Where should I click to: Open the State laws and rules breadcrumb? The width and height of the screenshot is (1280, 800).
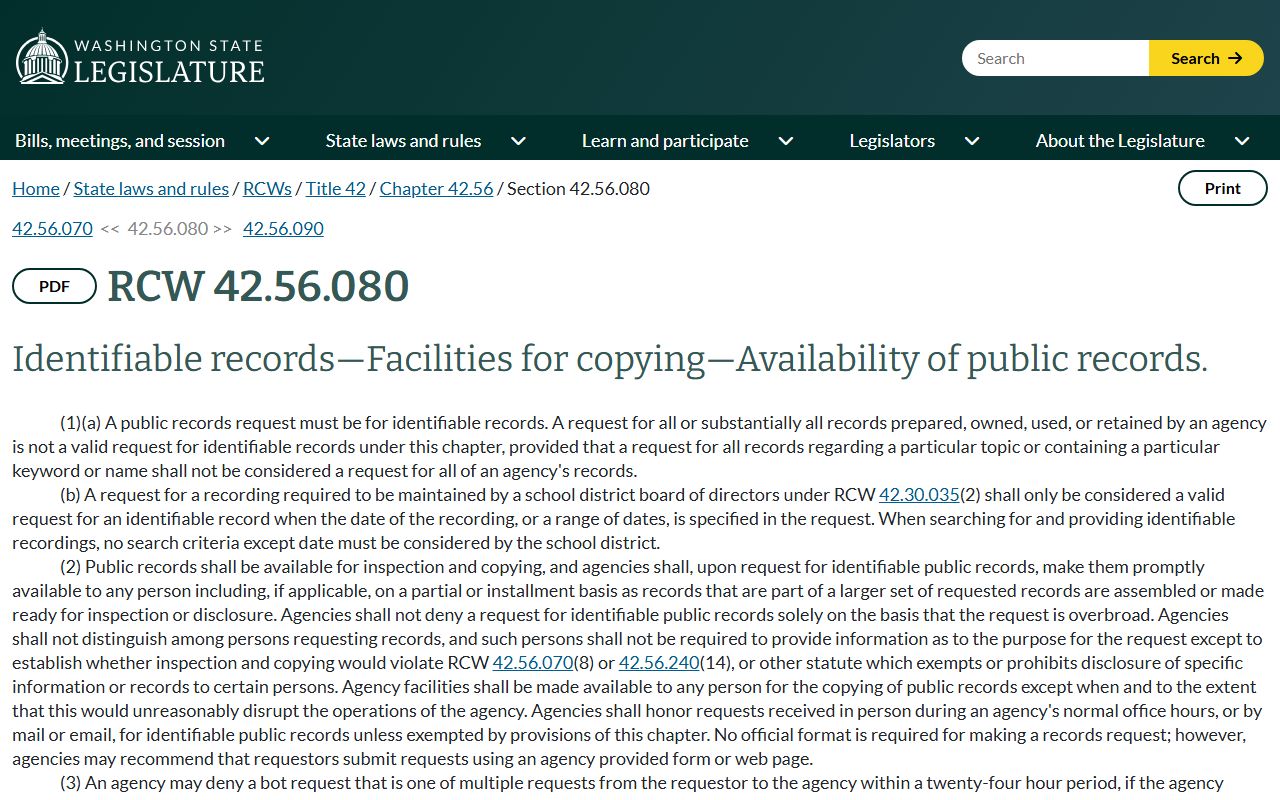point(151,188)
